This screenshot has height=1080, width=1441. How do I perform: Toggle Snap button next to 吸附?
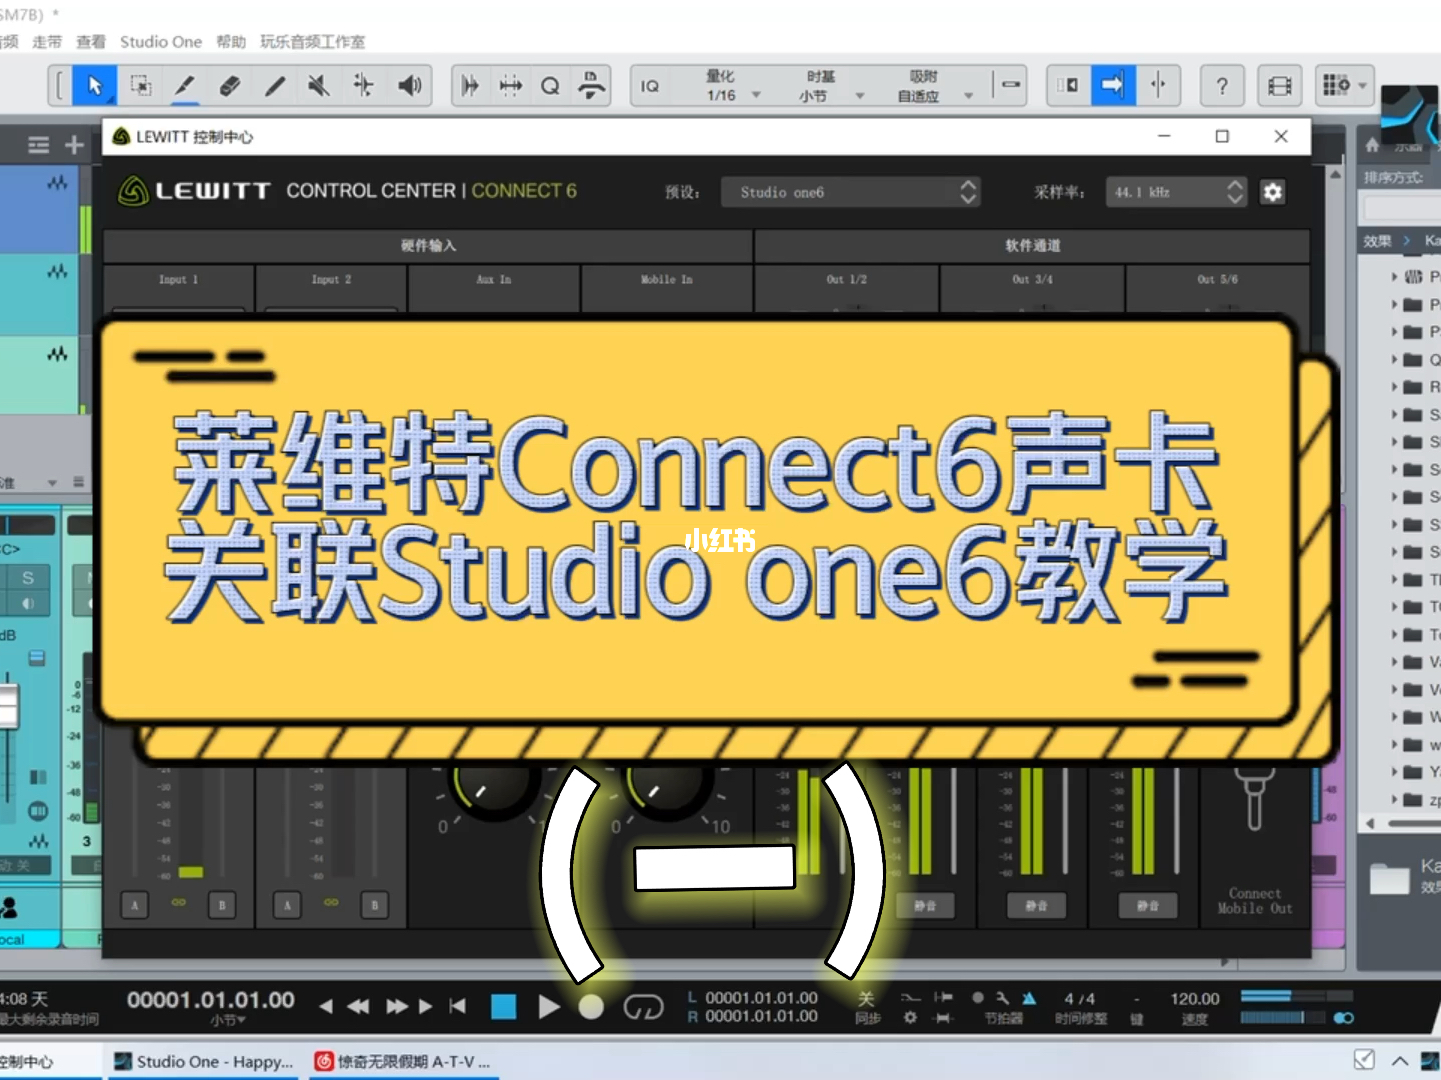(1011, 86)
